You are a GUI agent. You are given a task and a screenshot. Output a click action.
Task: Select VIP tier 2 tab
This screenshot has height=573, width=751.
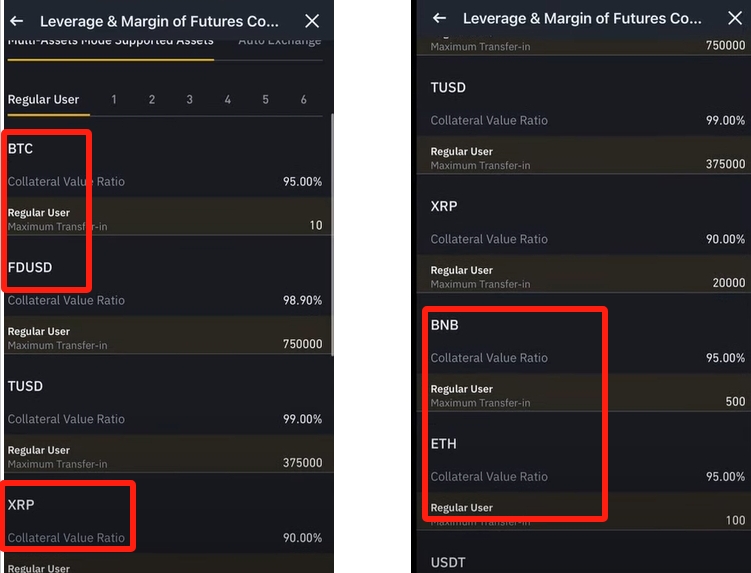coord(152,99)
